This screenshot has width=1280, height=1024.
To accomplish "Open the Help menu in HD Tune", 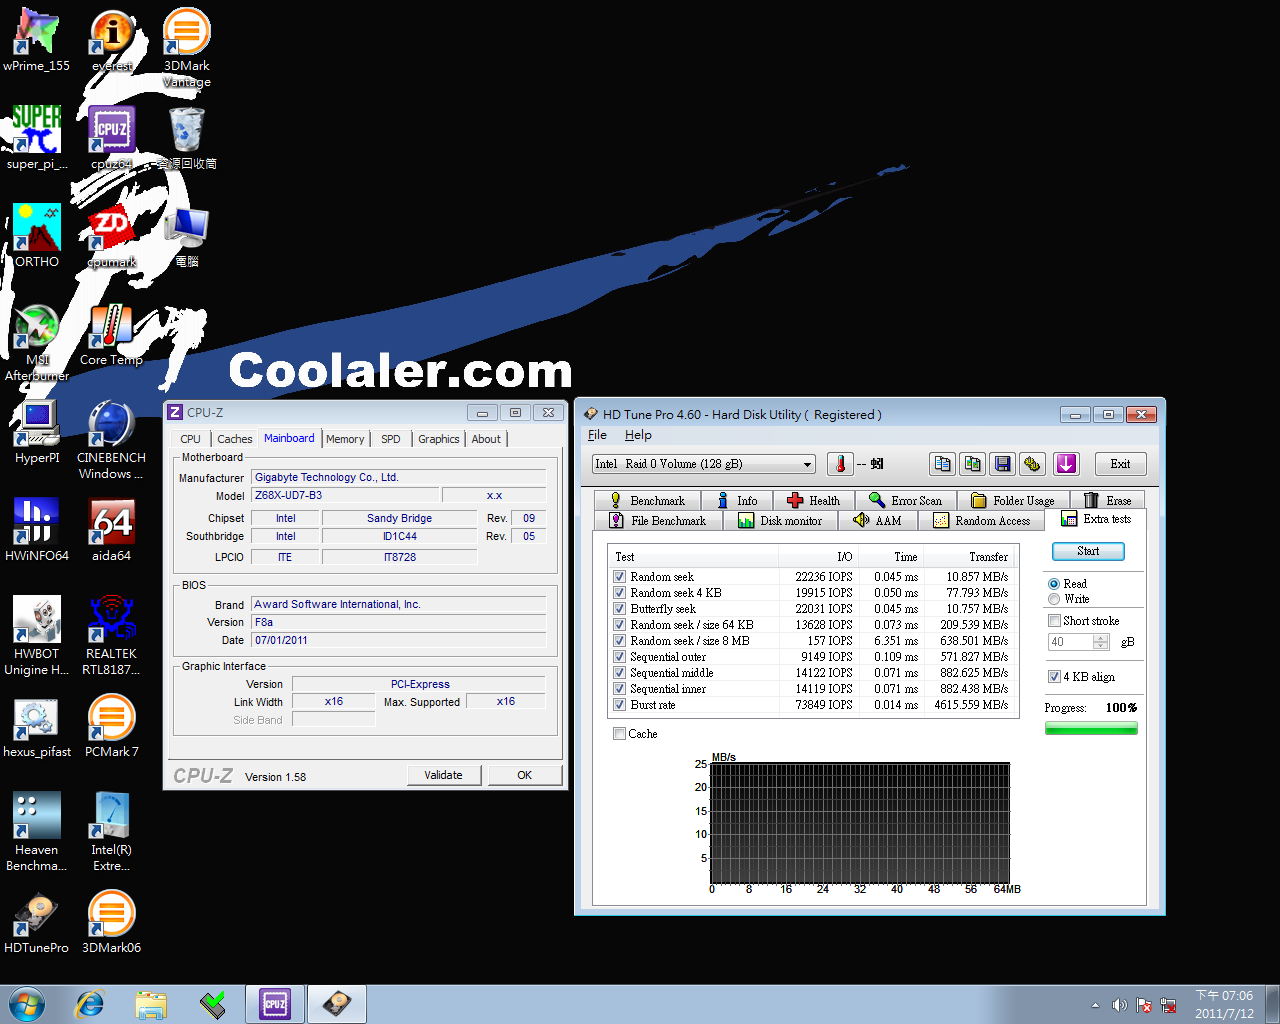I will click(x=638, y=435).
